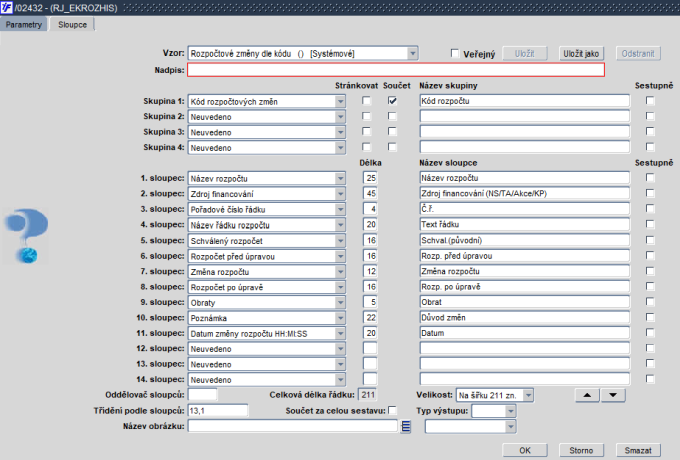Check Sestupně for Skupina 1
The height and width of the screenshot is (460, 680).
pos(650,101)
